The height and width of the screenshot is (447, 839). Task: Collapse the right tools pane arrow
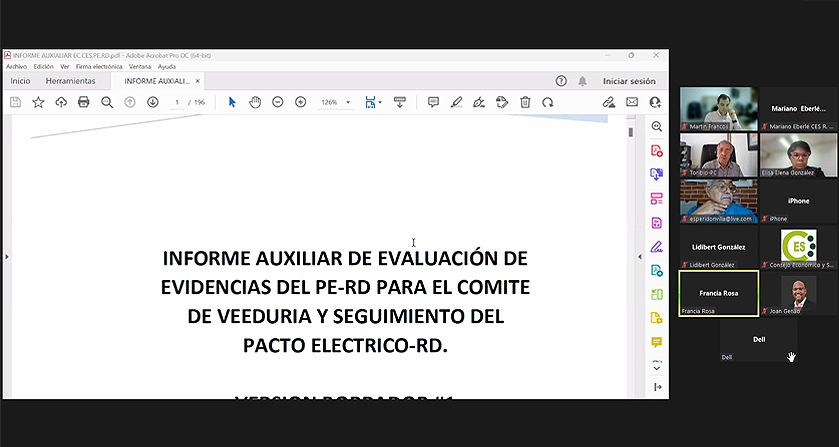(x=640, y=257)
